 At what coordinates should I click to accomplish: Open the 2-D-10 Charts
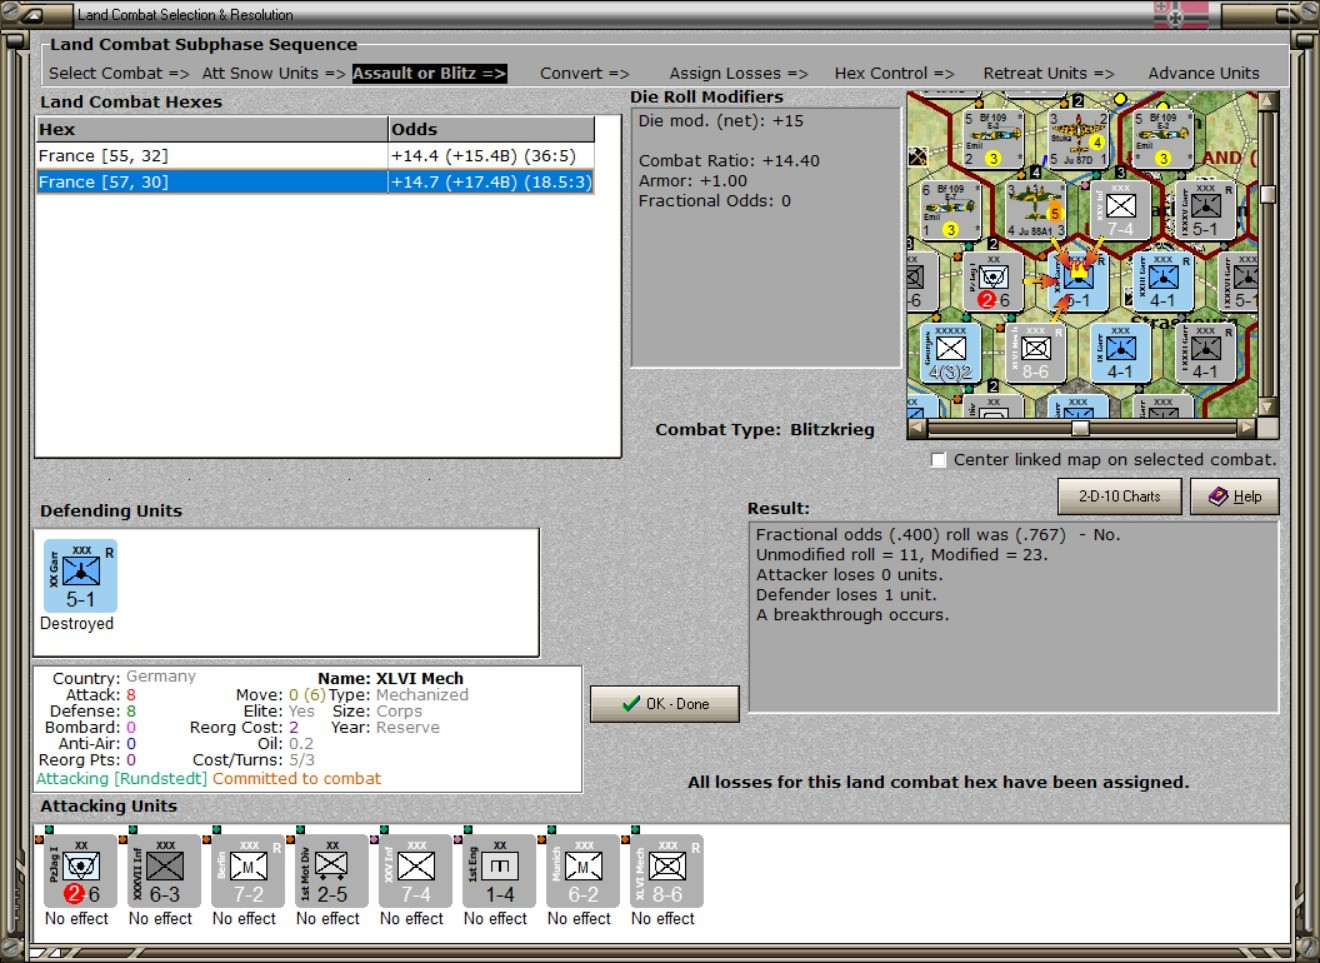[x=1119, y=496]
